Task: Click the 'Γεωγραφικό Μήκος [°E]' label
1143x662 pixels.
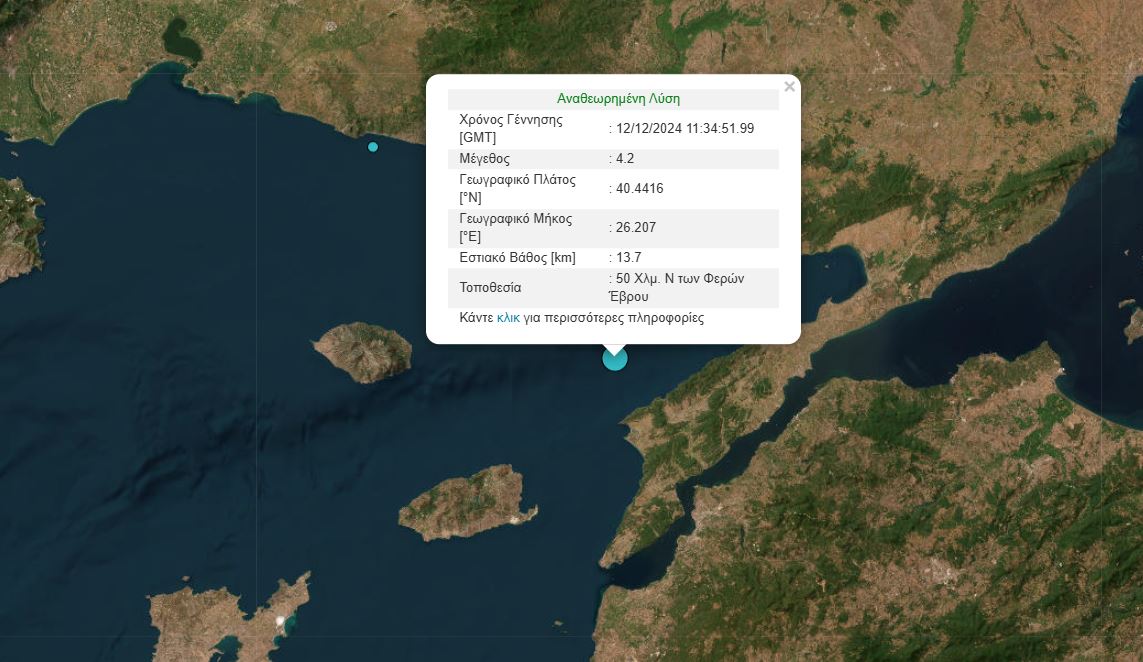Action: pos(517,228)
